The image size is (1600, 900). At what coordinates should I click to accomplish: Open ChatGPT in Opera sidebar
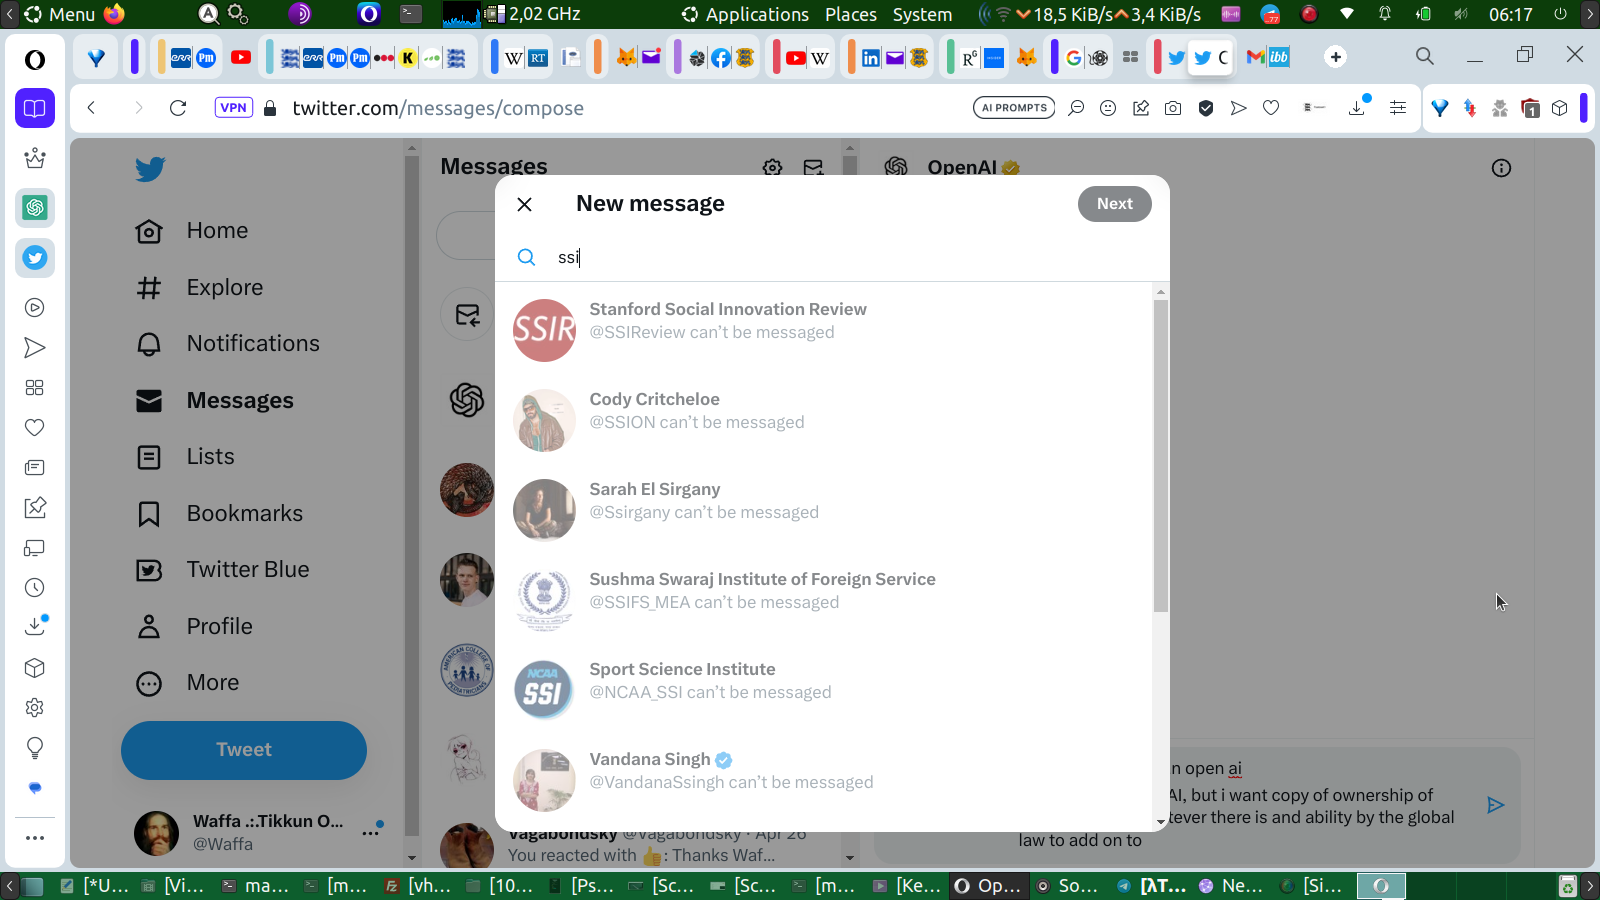(x=35, y=208)
